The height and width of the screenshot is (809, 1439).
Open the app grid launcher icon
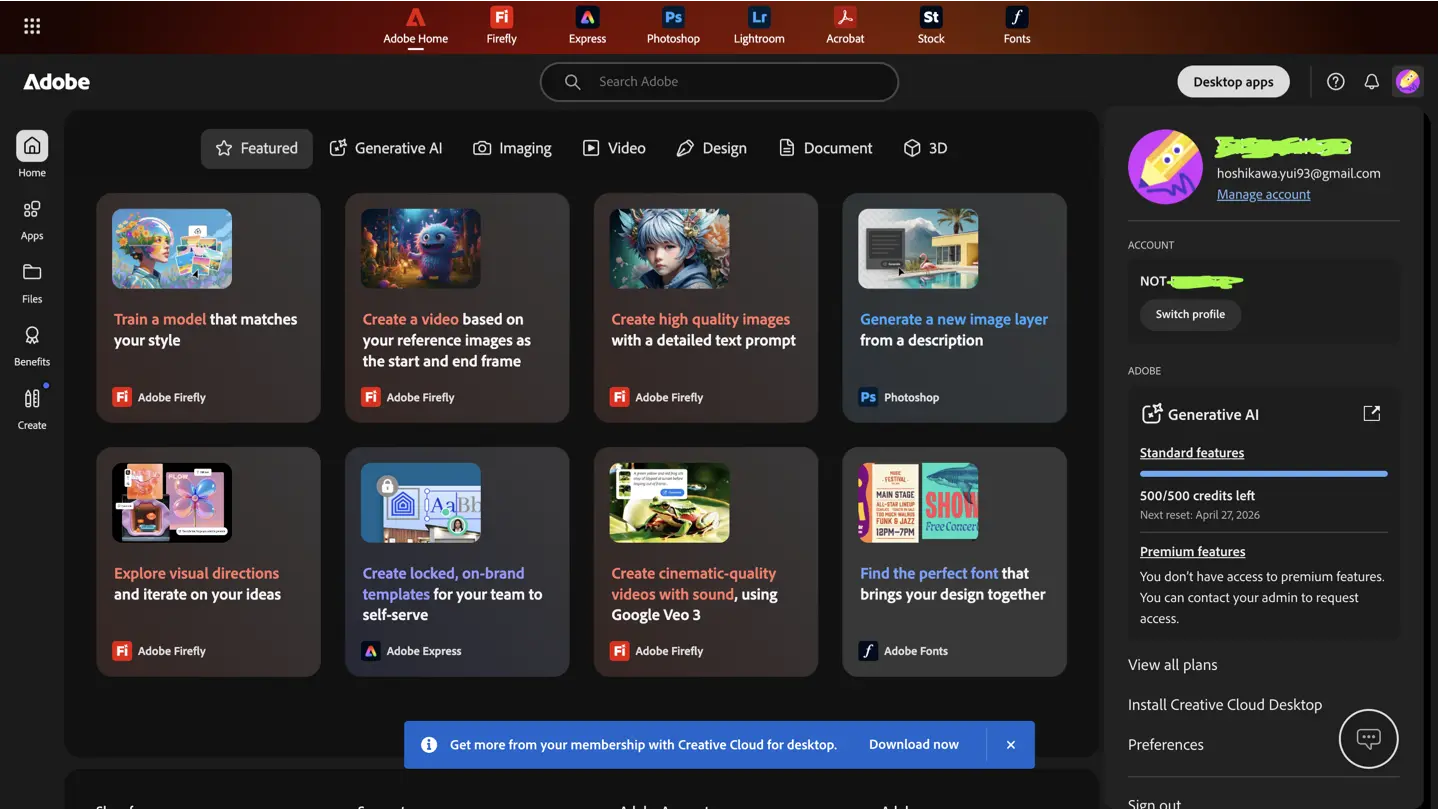32,26
